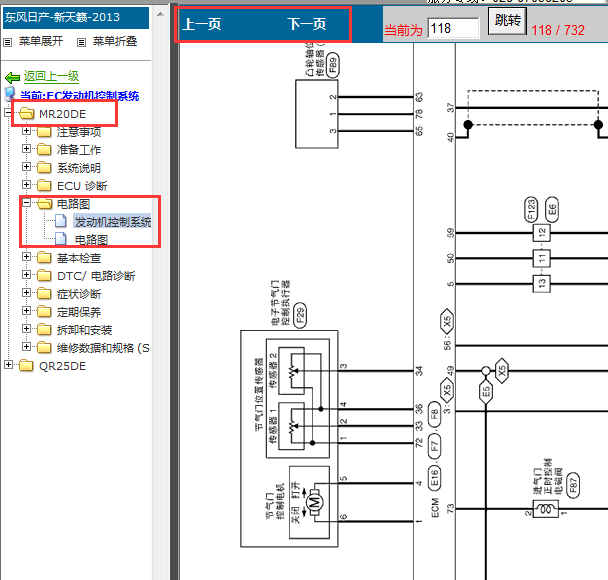Click the 东风日产-新天籁-2013 title
Screen dimensions: 608x580
[62, 17]
